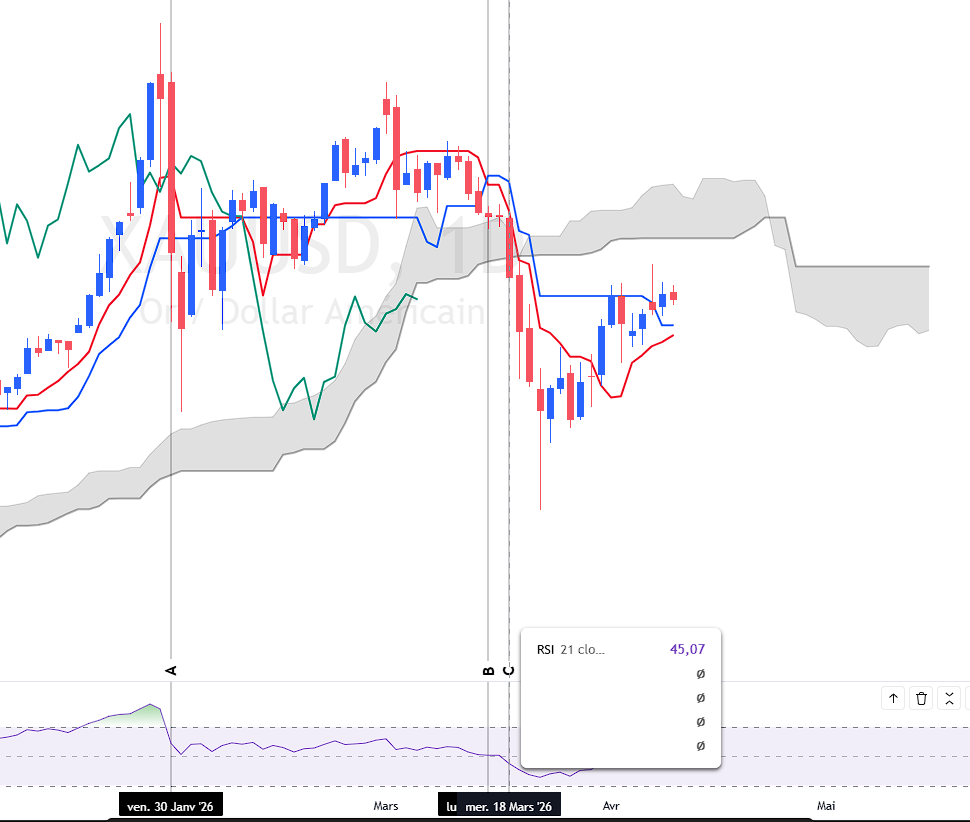Select the vertical line labeled B
This screenshot has width=970, height=822.
(x=488, y=371)
